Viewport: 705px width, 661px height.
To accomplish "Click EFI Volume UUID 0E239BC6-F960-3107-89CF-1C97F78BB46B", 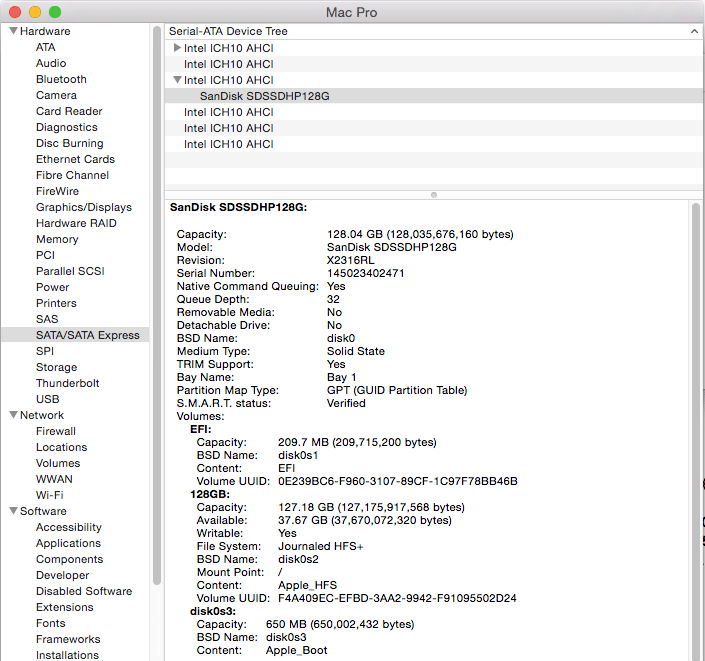I will pos(397,481).
